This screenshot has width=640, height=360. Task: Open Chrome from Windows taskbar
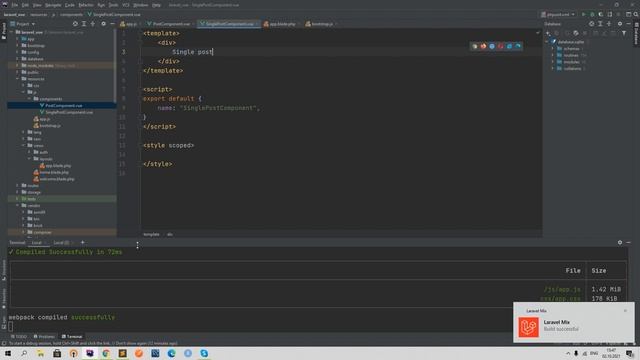point(106,353)
